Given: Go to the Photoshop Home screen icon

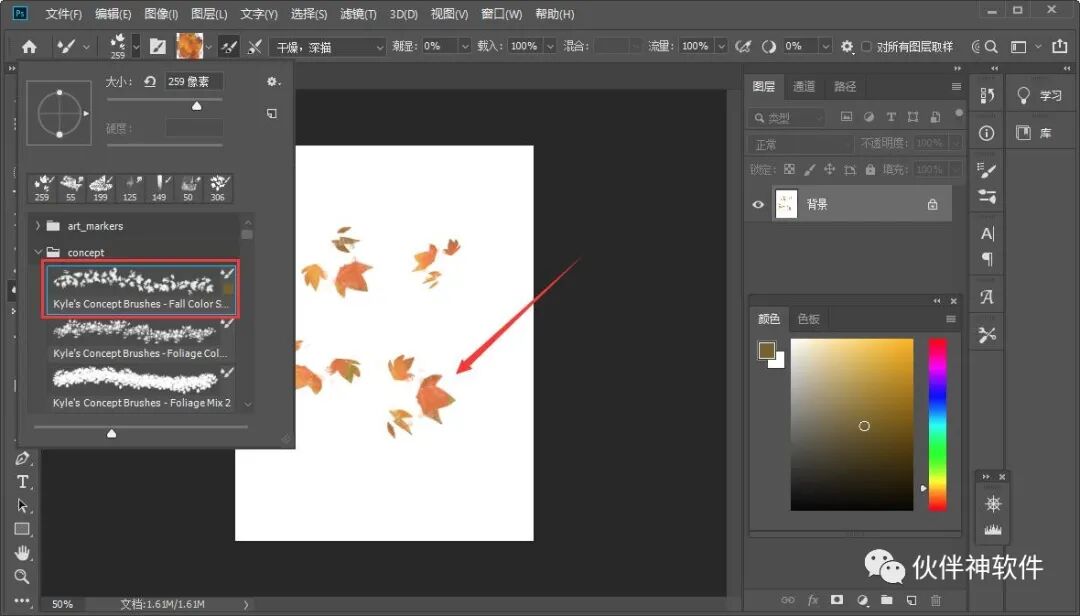Looking at the screenshot, I should (29, 47).
